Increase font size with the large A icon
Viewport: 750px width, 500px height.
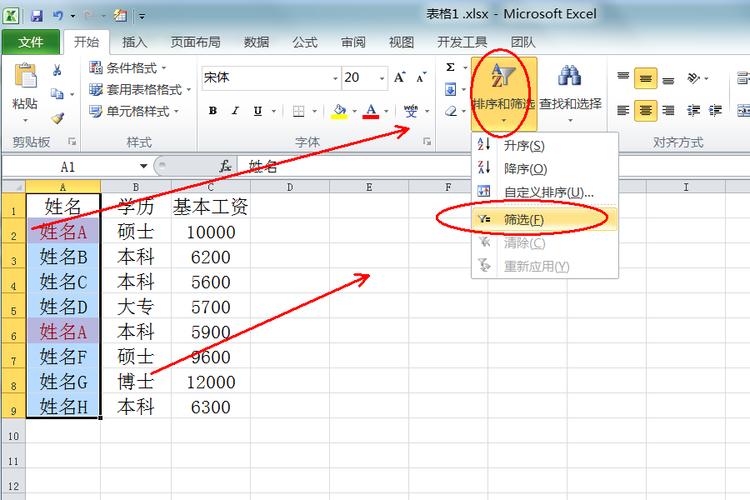(x=400, y=78)
